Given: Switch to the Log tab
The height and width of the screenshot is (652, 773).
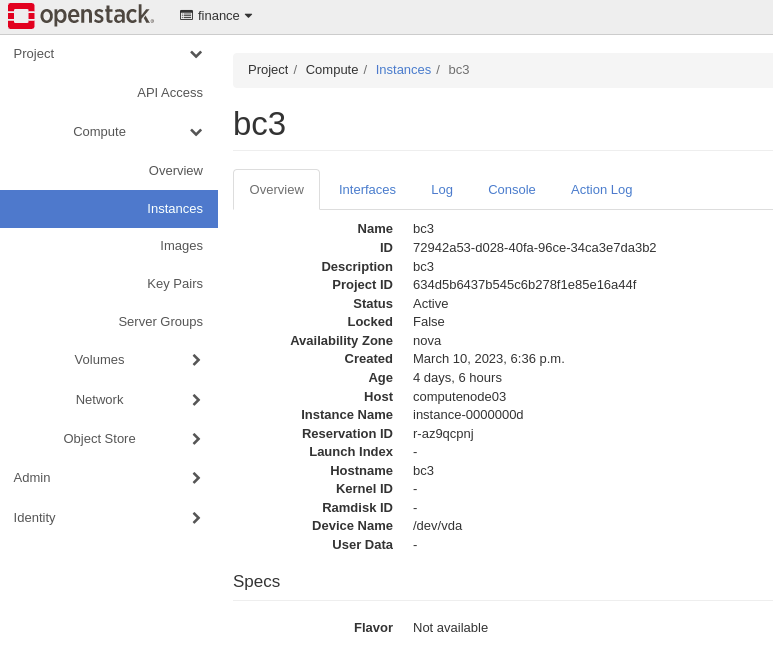Looking at the screenshot, I should 442,190.
